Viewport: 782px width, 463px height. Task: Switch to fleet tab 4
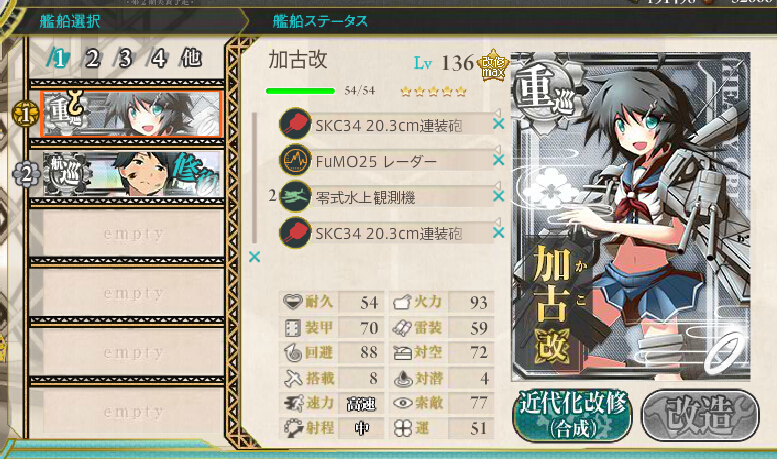coord(158,58)
